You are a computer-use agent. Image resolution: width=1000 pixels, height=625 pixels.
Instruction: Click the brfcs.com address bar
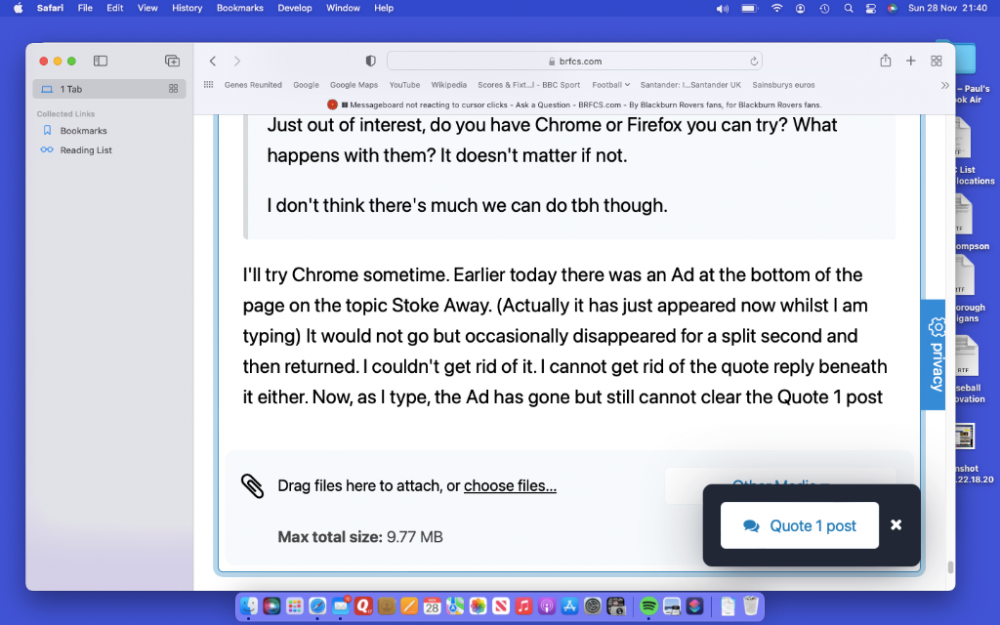[x=574, y=61]
